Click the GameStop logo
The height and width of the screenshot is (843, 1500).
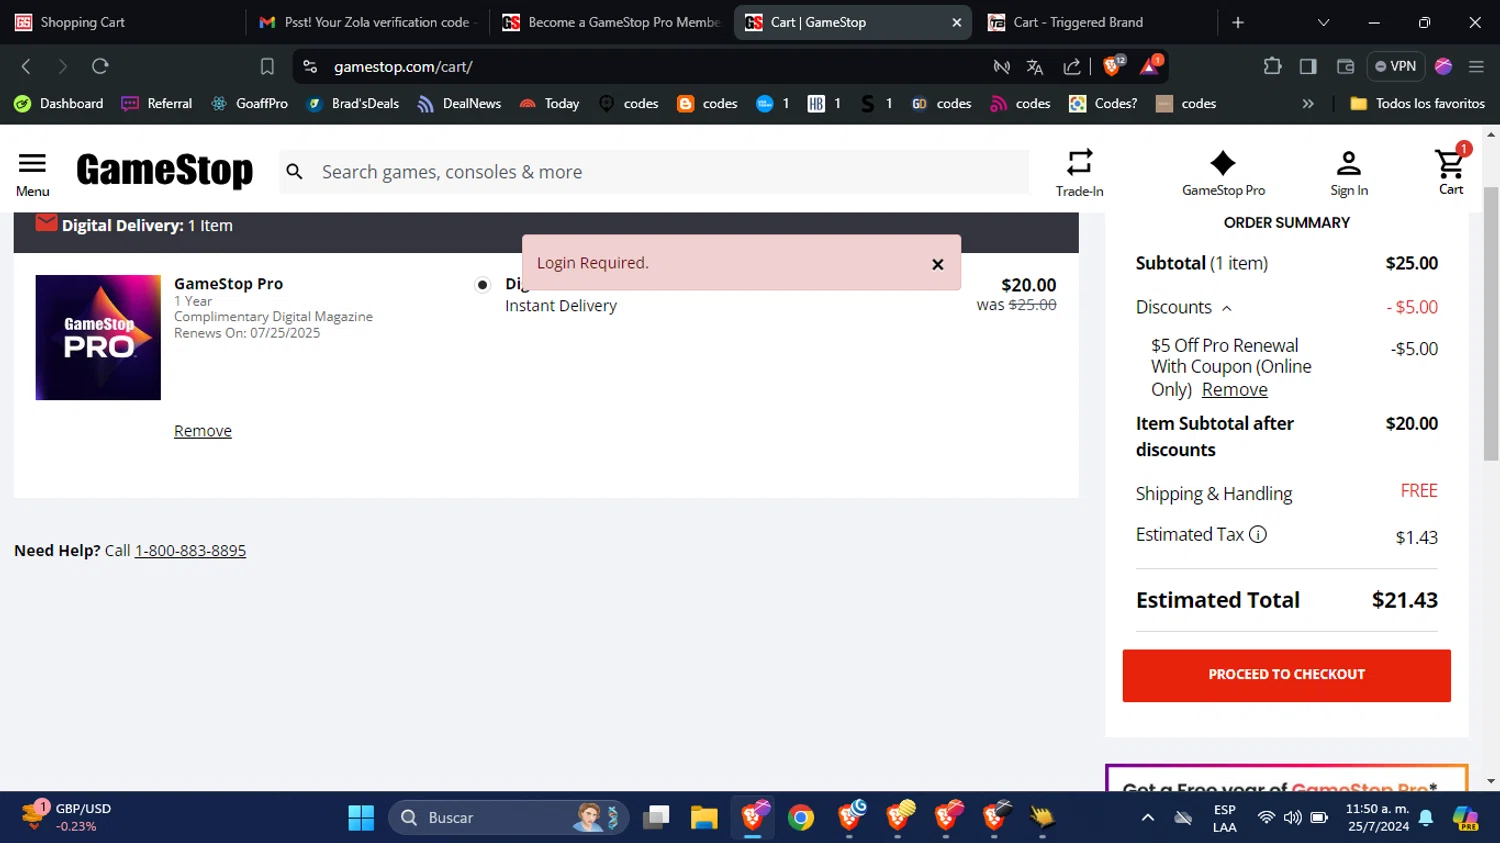pyautogui.click(x=165, y=170)
